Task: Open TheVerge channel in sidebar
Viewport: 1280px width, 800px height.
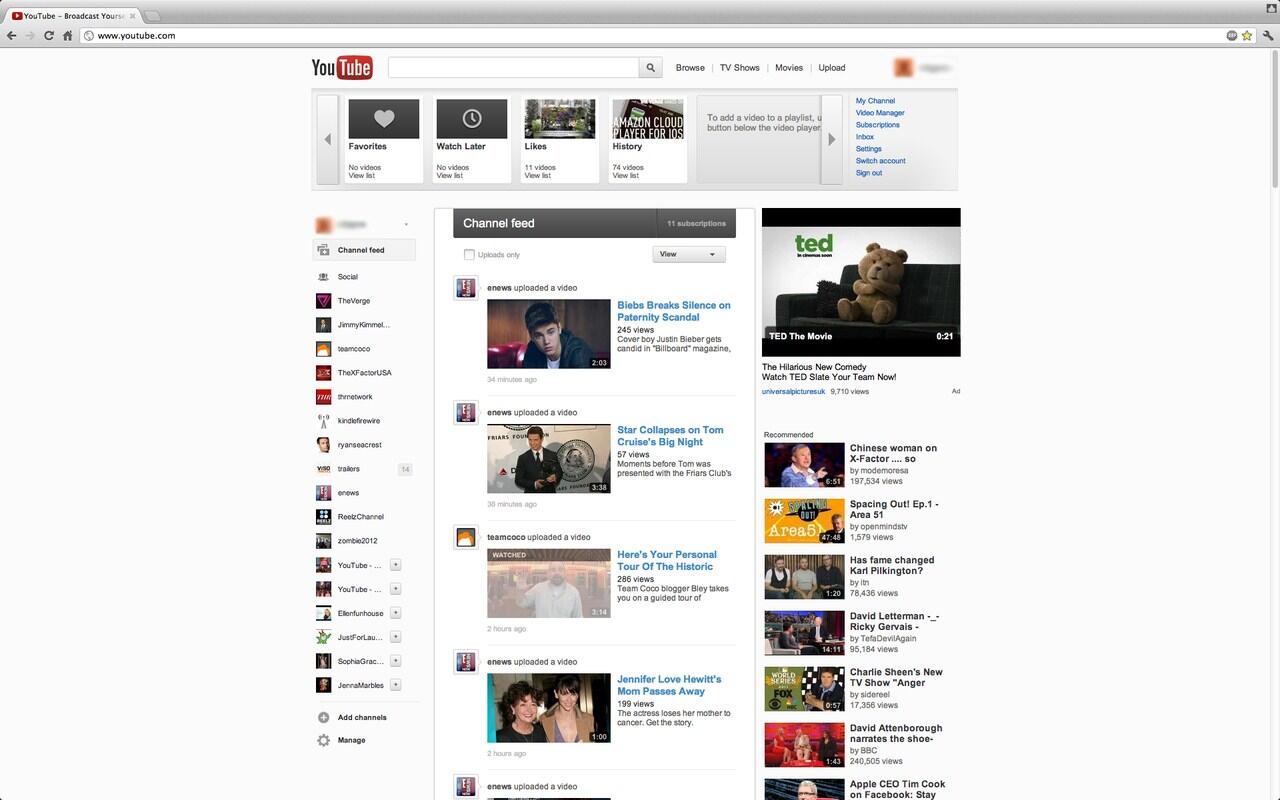Action: (353, 301)
